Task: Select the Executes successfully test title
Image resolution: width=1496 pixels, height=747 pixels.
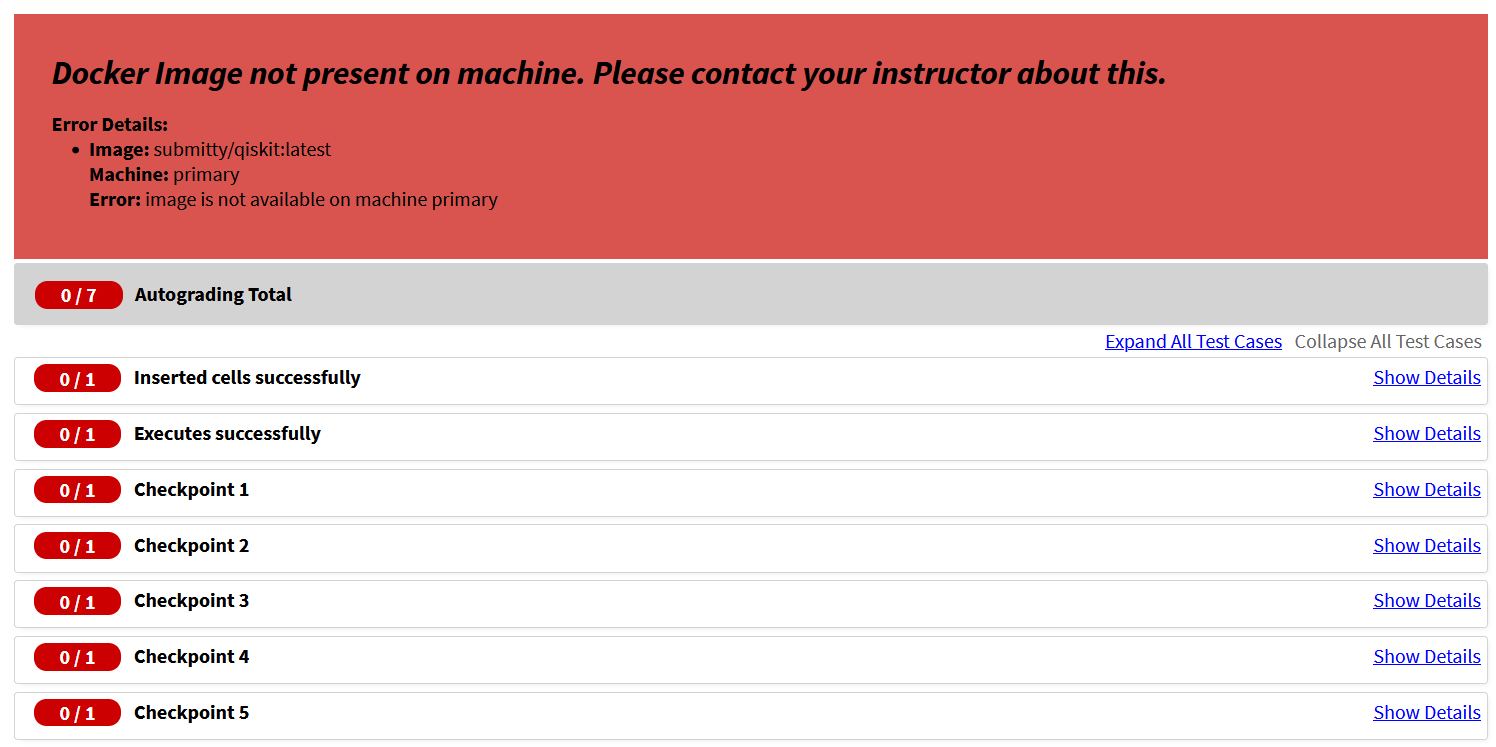Action: 227,434
